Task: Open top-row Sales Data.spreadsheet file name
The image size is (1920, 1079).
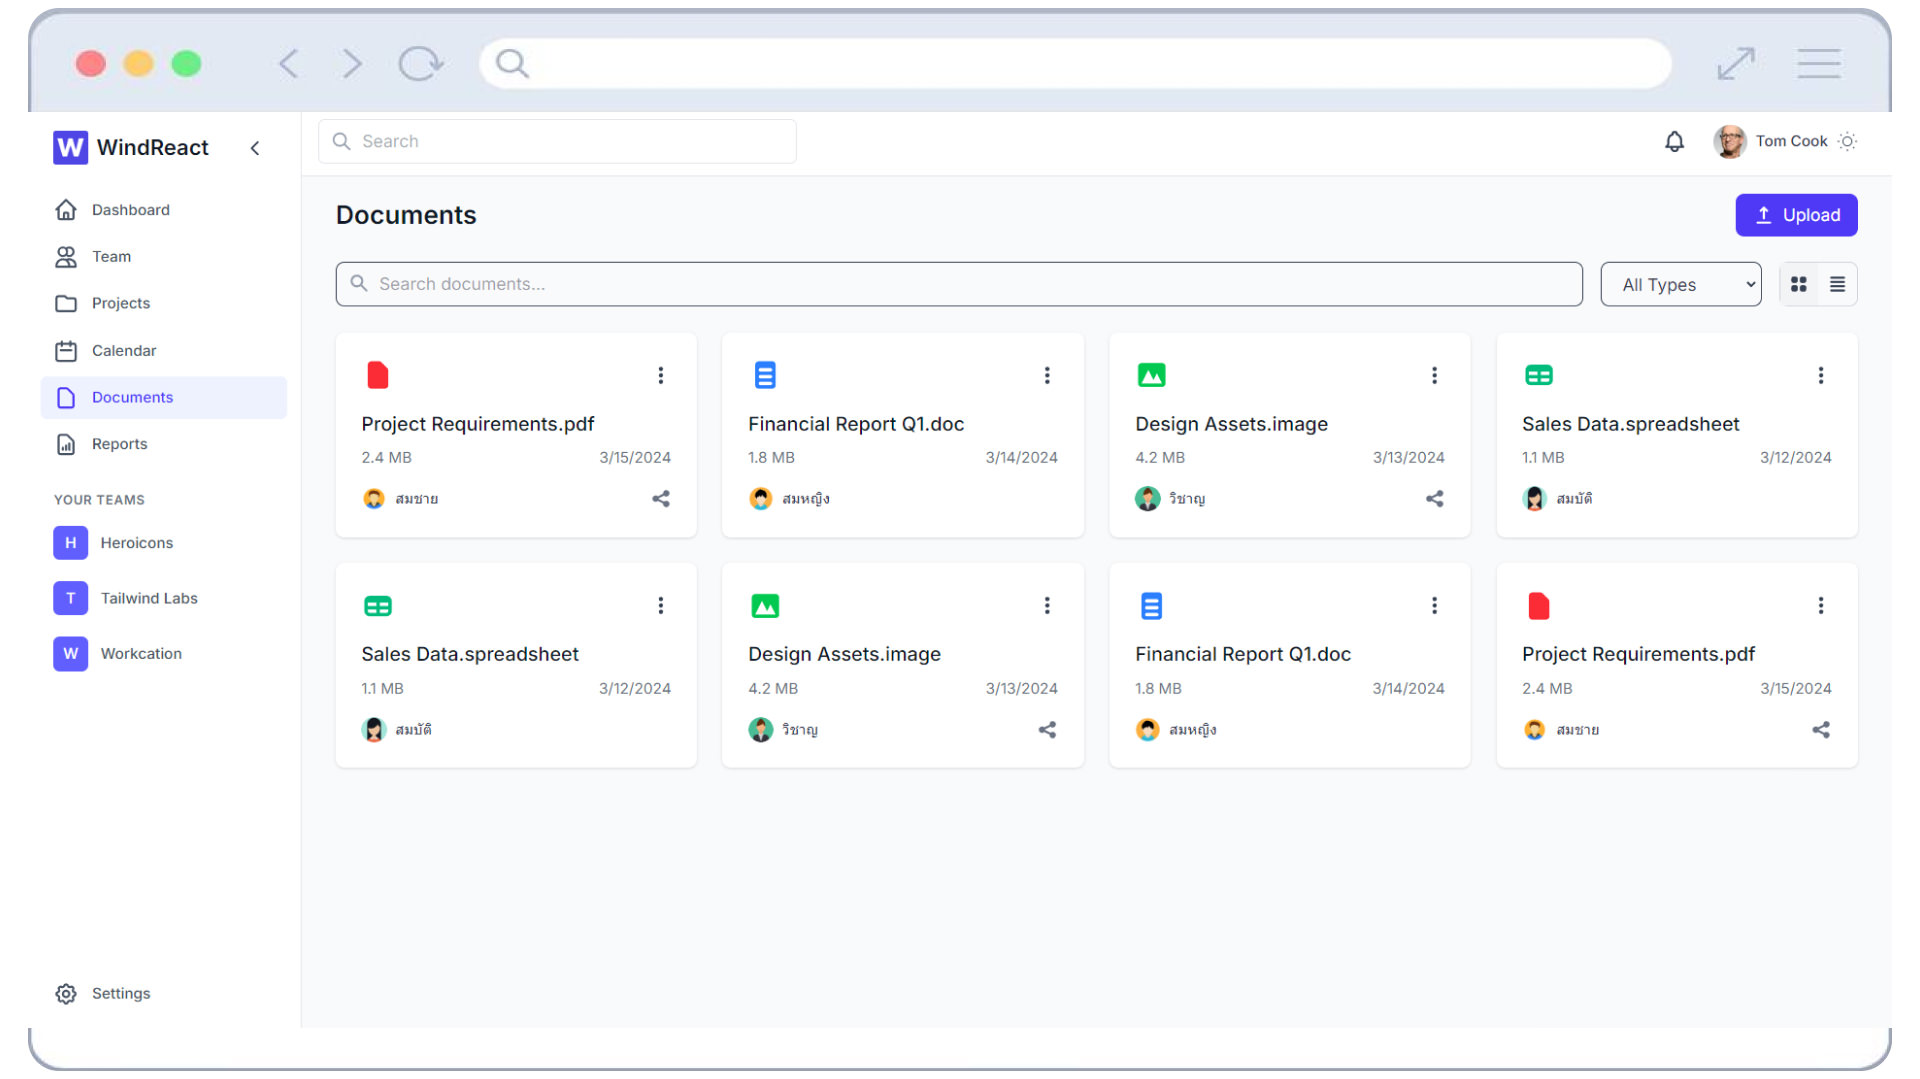Action: tap(1630, 424)
